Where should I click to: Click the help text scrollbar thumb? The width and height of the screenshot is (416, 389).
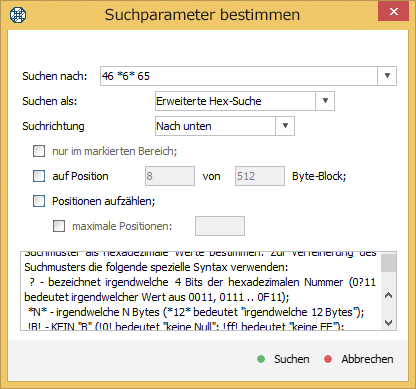[388, 263]
